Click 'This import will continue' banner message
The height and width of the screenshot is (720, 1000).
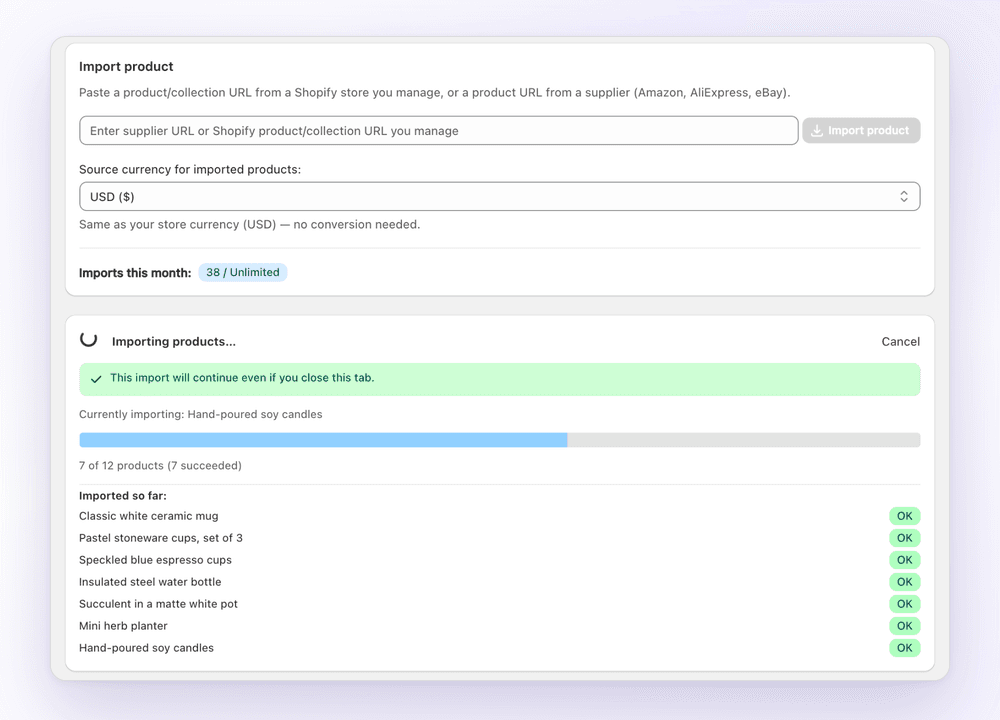[x=242, y=378]
